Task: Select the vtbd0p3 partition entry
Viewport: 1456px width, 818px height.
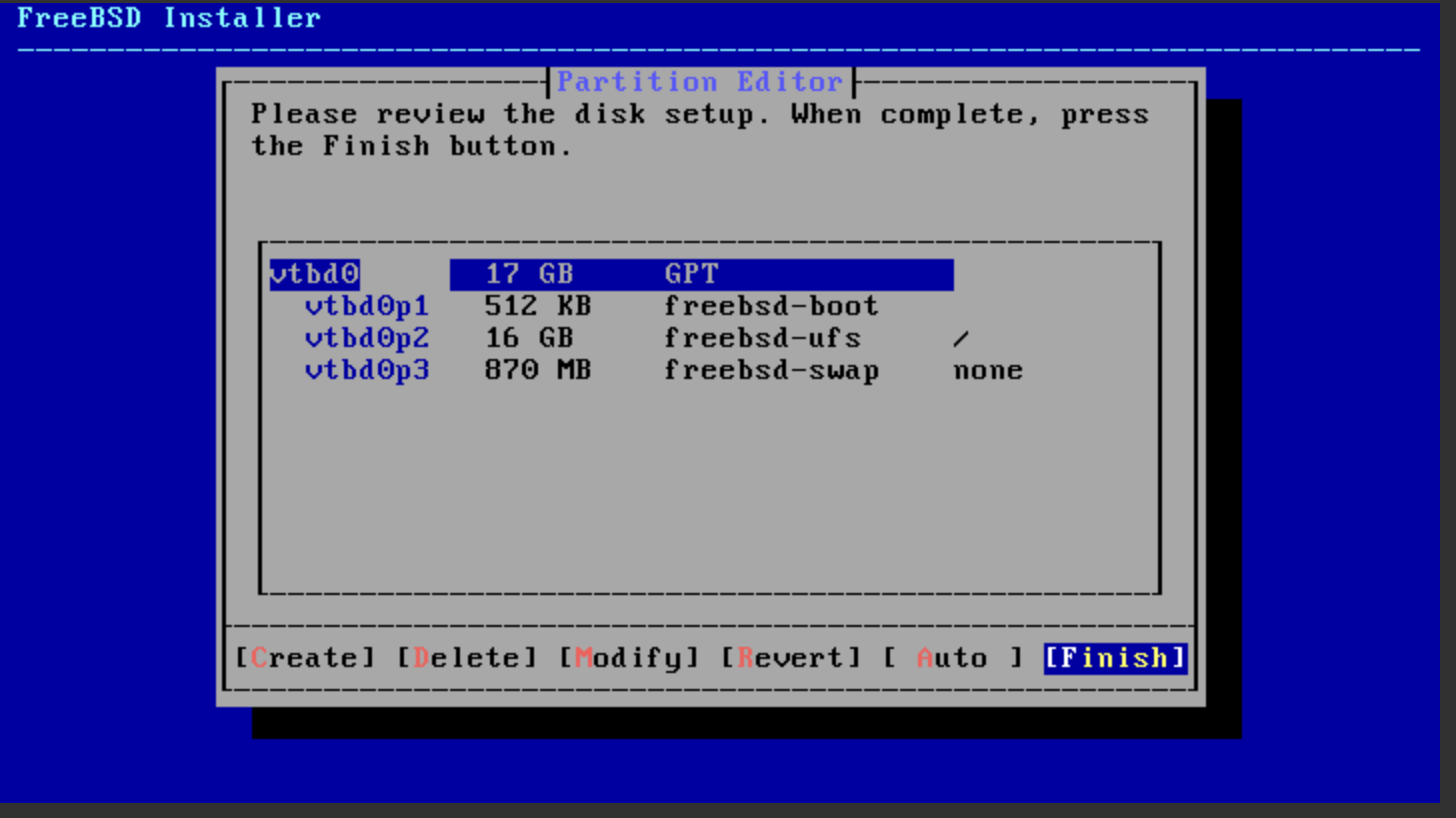Action: point(367,370)
